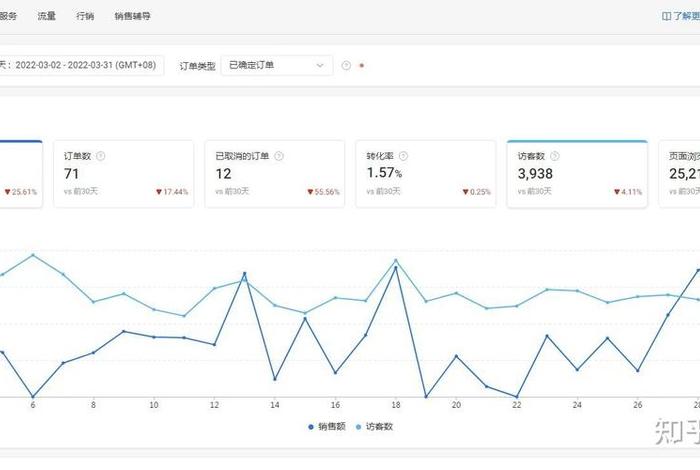
Task: Click help icon next to 已取消的订单
Action: point(279,156)
